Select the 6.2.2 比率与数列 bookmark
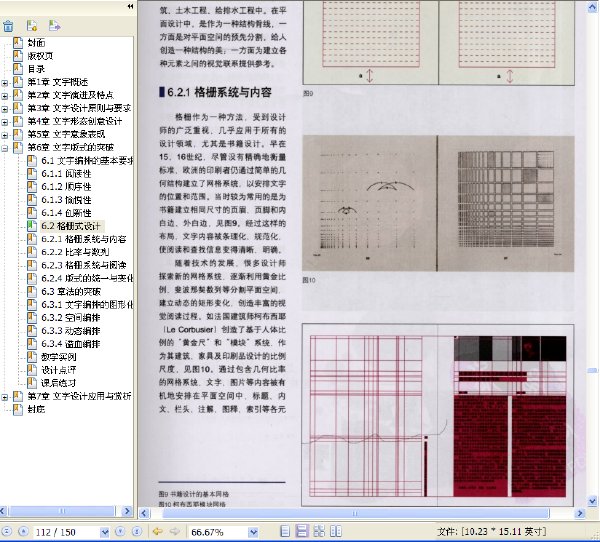Viewport: 600px width, 542px height. [x=75, y=252]
